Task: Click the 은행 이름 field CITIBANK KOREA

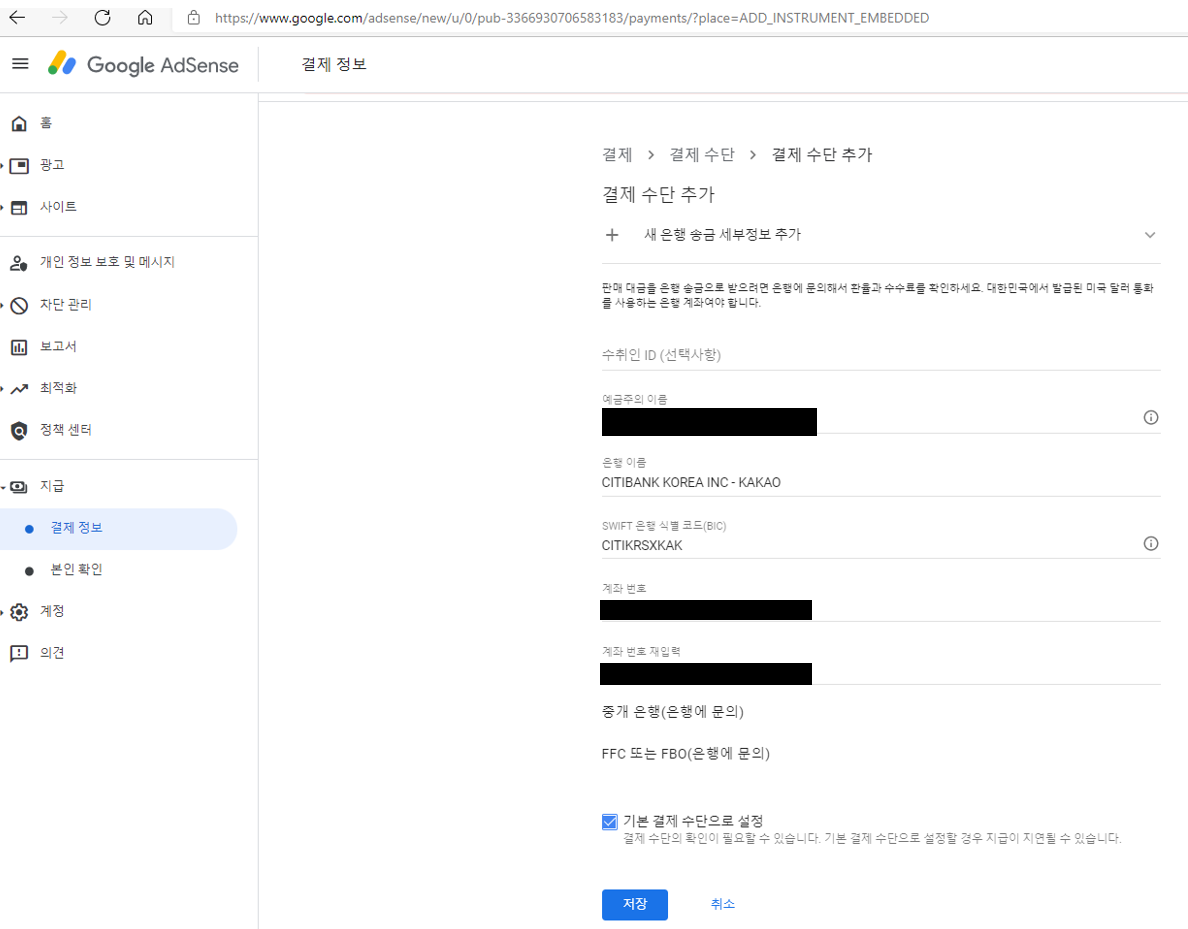Action: [880, 482]
